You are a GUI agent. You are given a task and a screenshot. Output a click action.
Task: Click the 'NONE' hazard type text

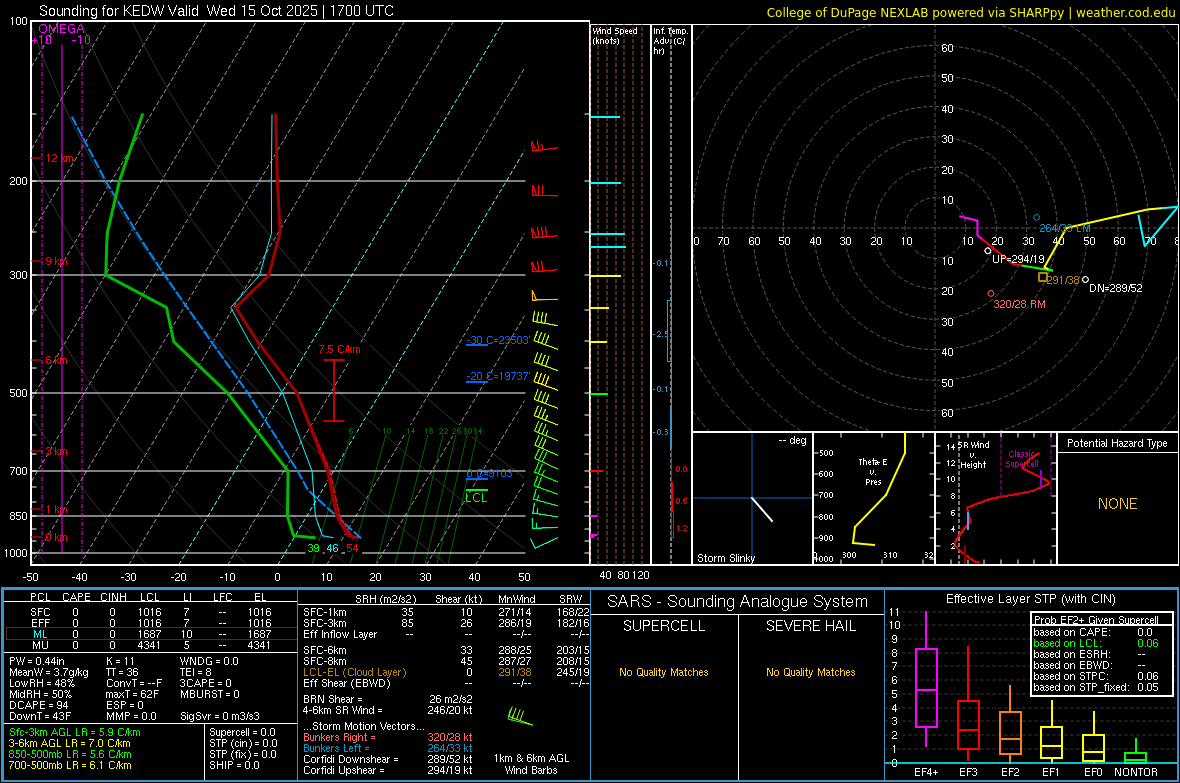tap(1117, 504)
